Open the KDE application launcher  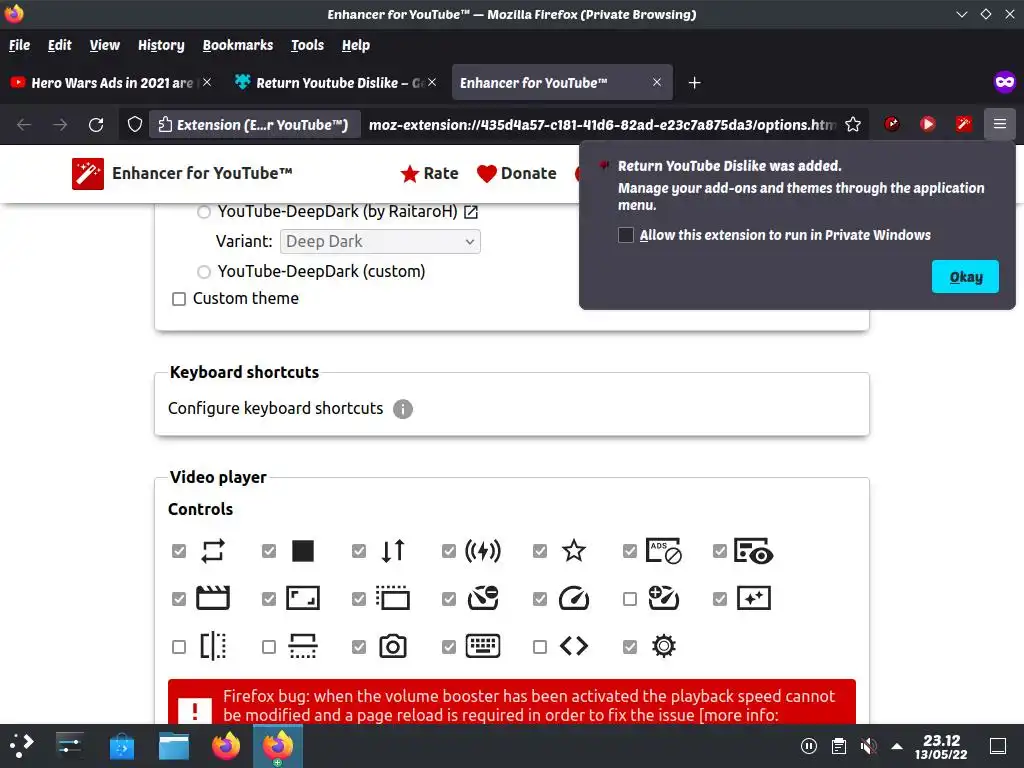(22, 746)
